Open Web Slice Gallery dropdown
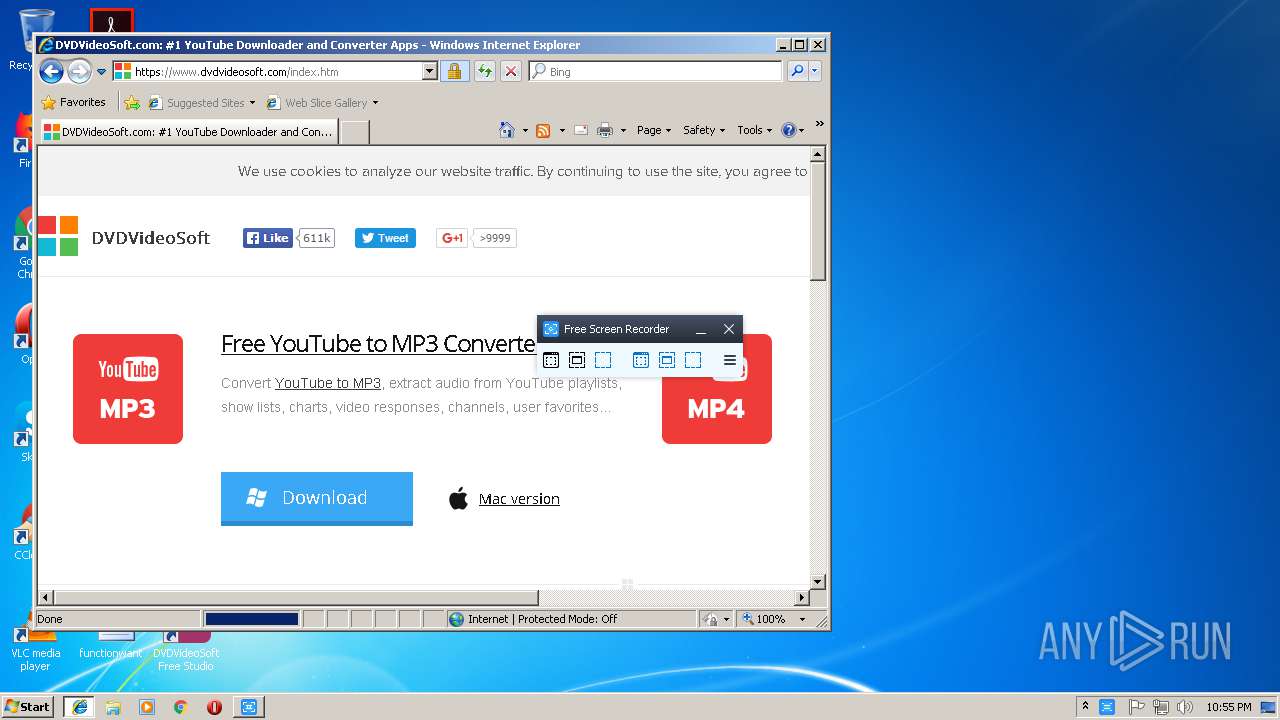1280x720 pixels. (322, 102)
